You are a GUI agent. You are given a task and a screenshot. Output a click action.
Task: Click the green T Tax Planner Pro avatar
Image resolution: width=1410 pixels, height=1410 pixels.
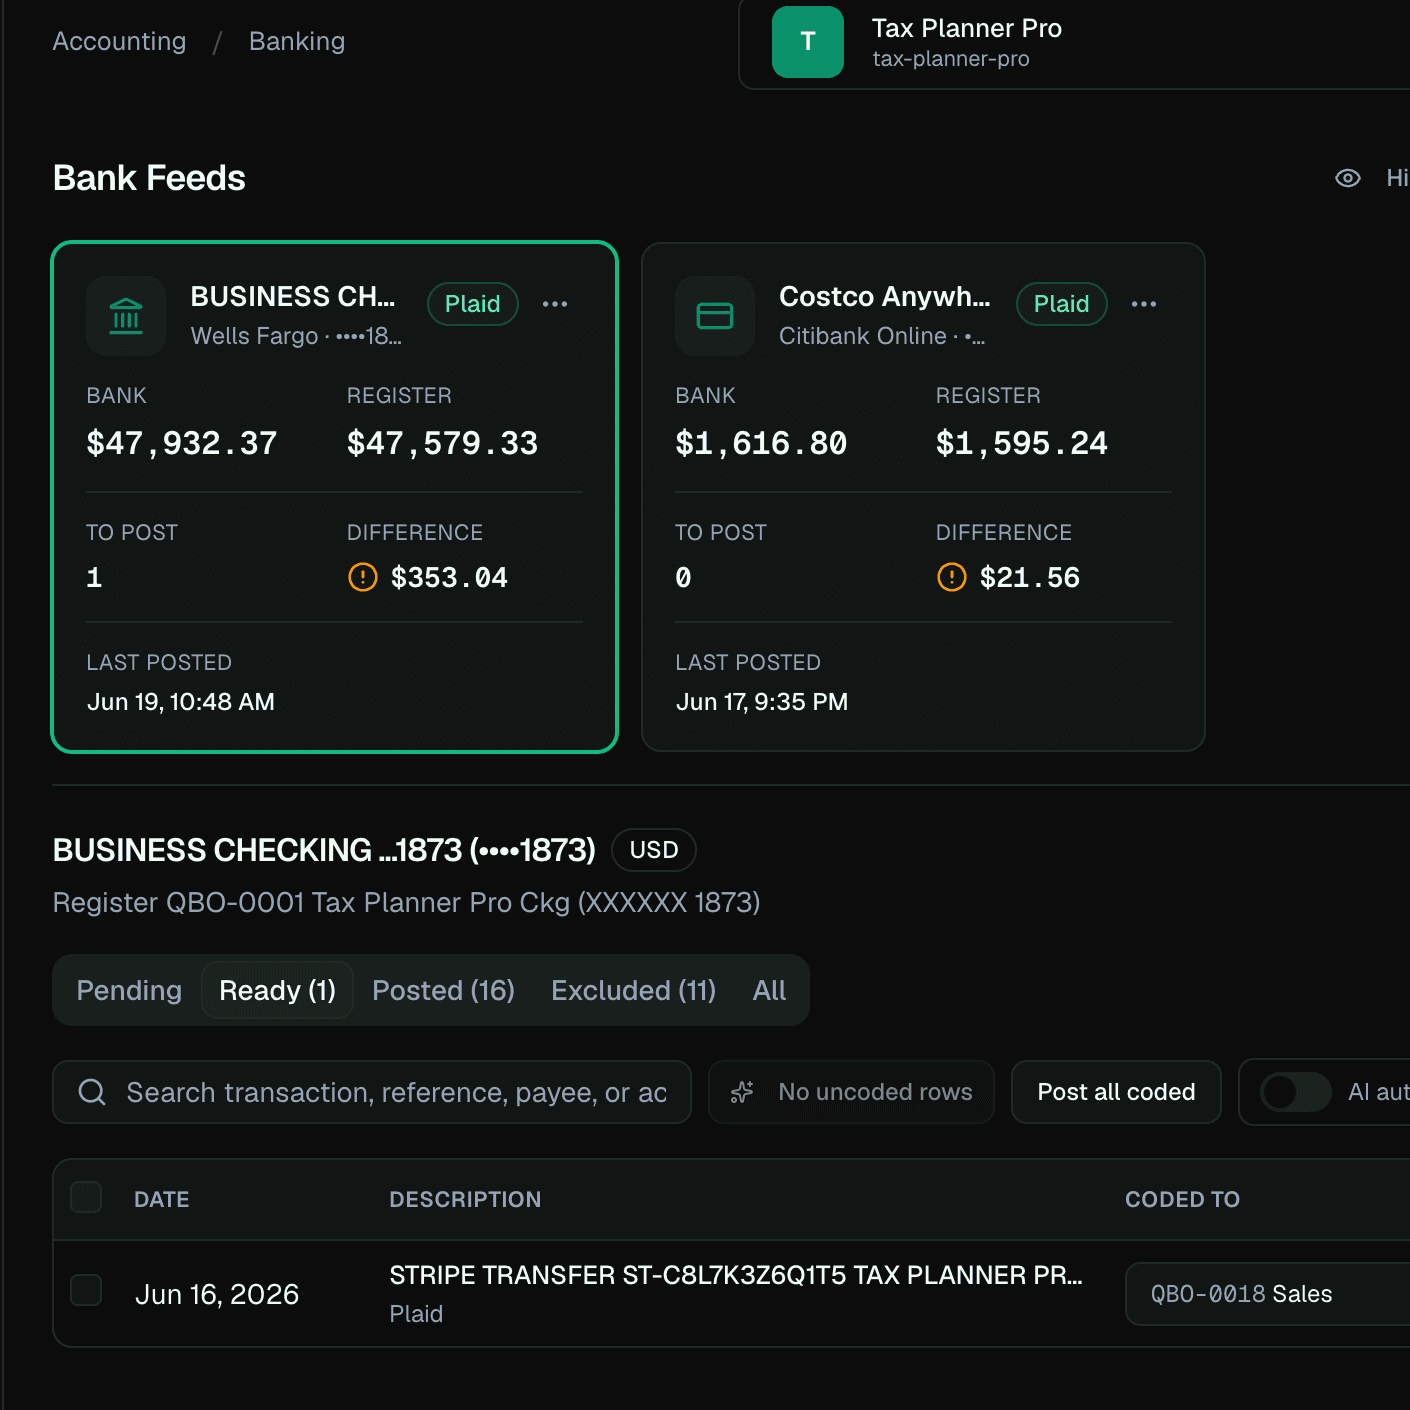pos(808,42)
